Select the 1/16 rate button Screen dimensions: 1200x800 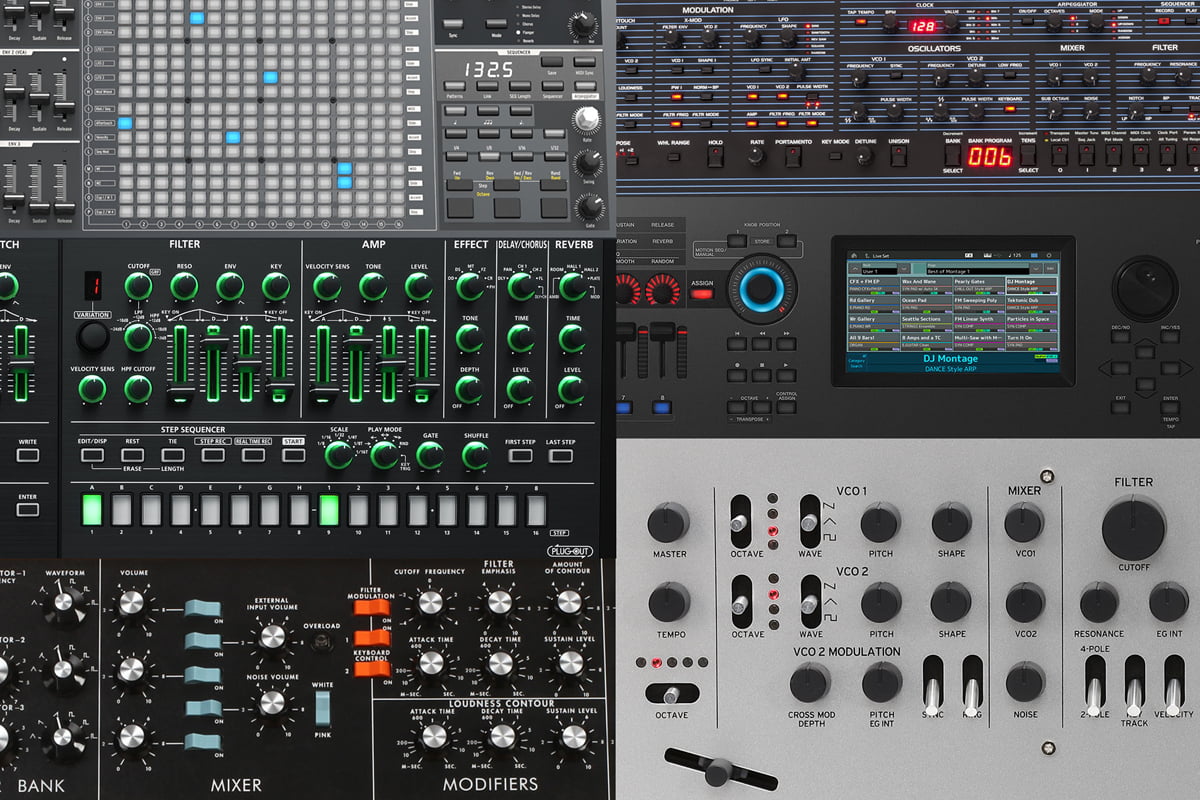pos(522,133)
